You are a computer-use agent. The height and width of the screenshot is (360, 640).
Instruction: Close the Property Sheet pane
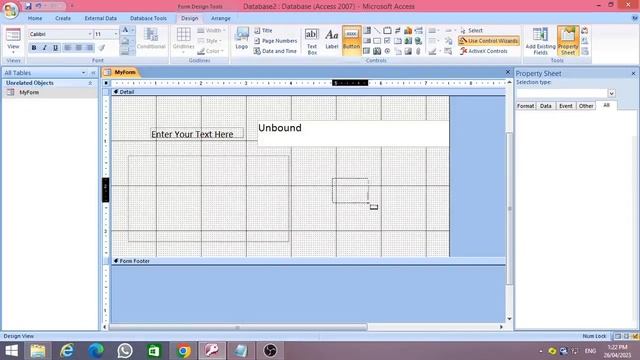click(x=633, y=73)
